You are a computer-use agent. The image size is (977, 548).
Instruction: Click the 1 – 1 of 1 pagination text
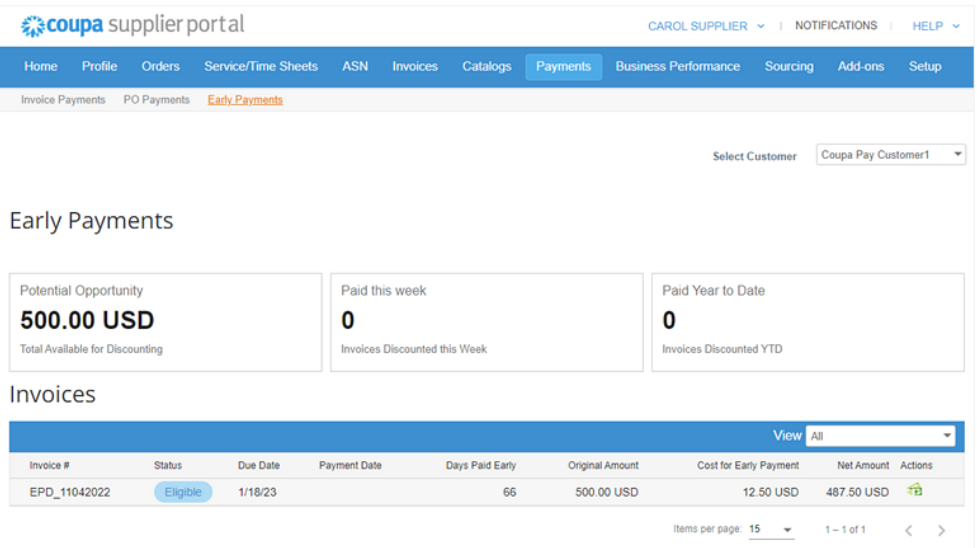(845, 530)
